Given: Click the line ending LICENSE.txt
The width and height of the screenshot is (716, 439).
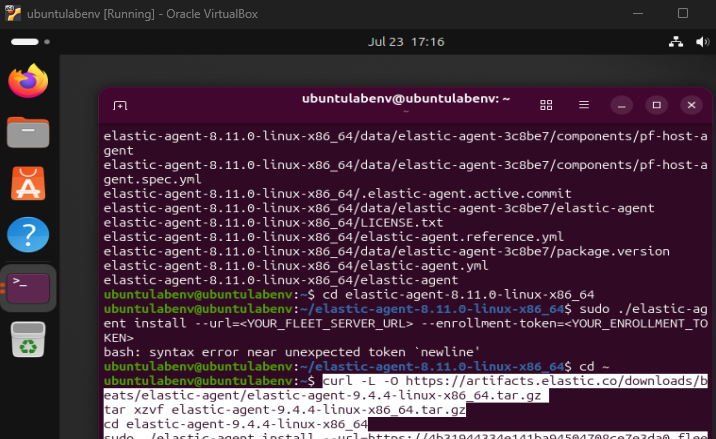Looking at the screenshot, I should point(273,222).
